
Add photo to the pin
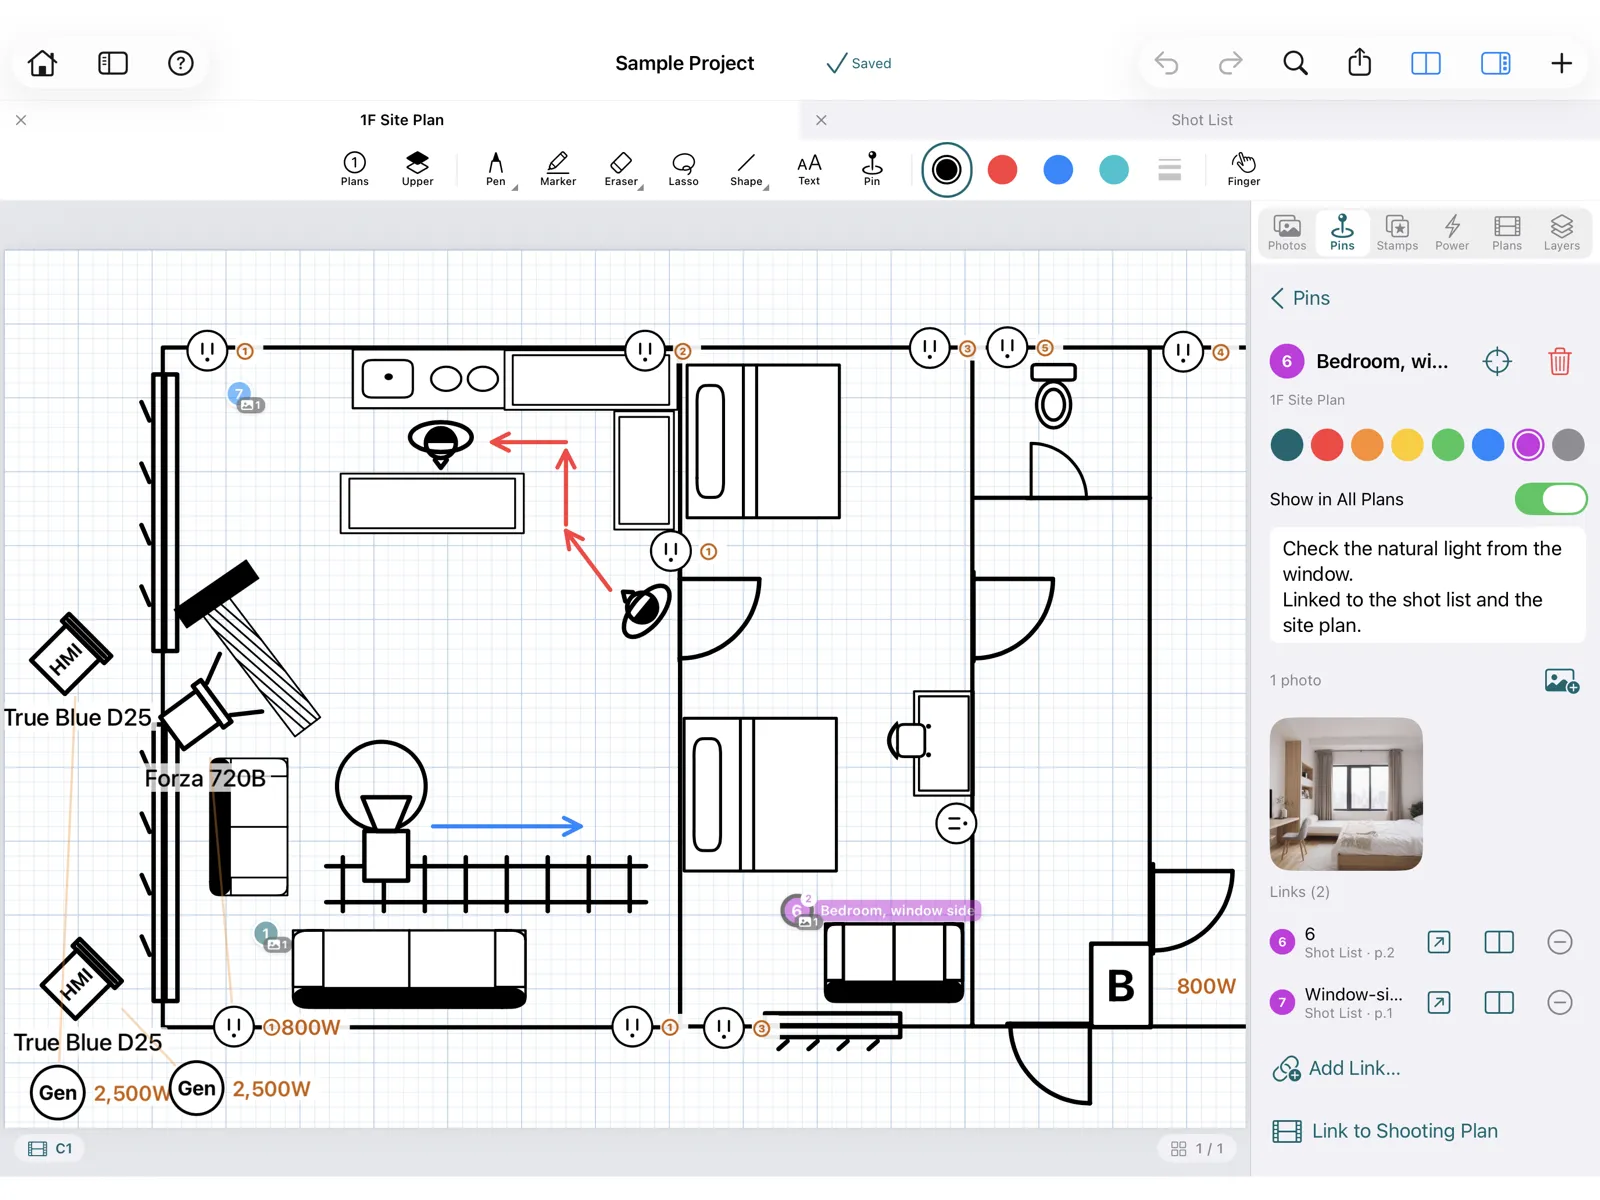[x=1561, y=681]
